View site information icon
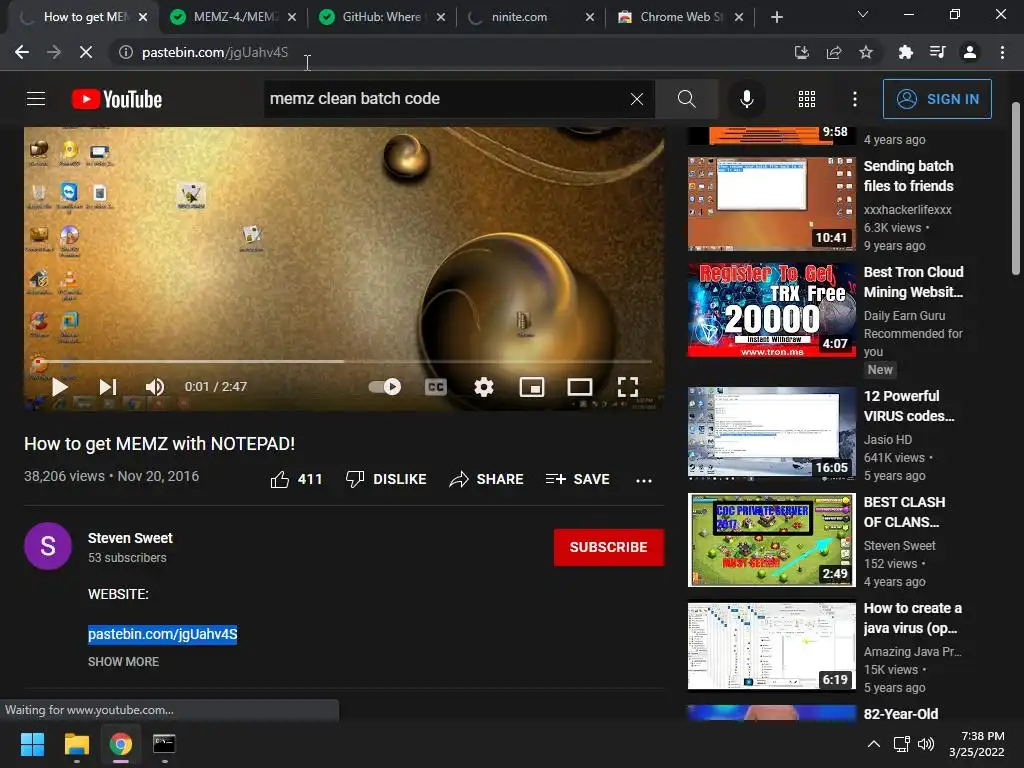The height and width of the screenshot is (768, 1024). 125,52
